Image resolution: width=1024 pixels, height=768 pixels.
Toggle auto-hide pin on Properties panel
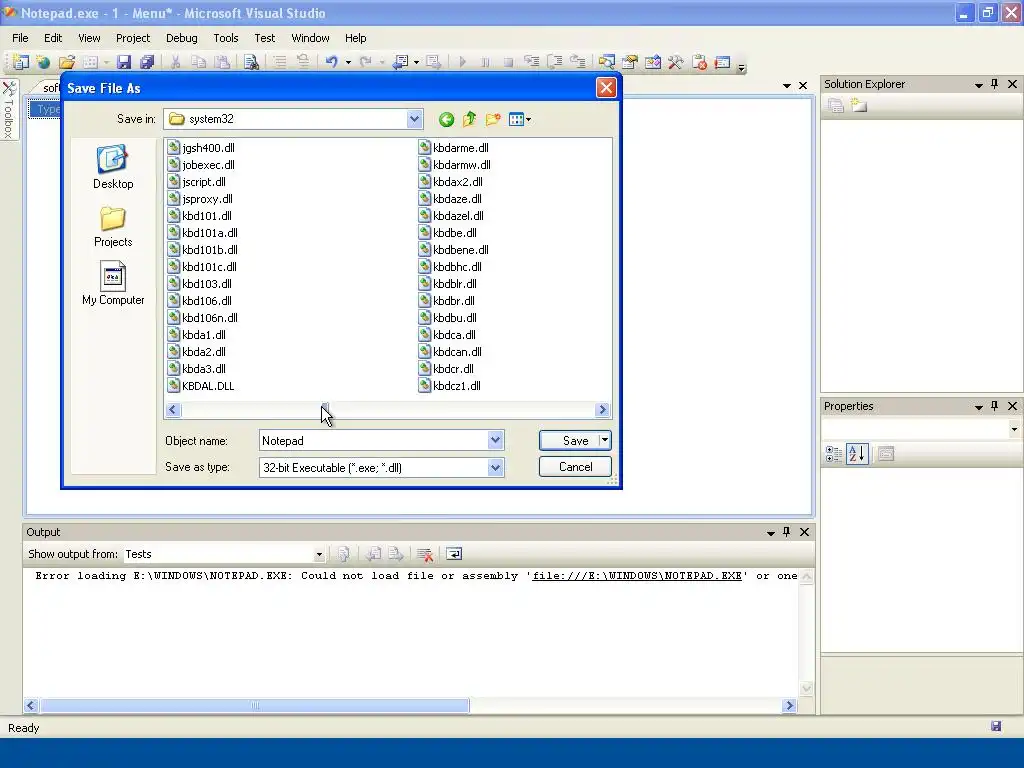pos(995,406)
